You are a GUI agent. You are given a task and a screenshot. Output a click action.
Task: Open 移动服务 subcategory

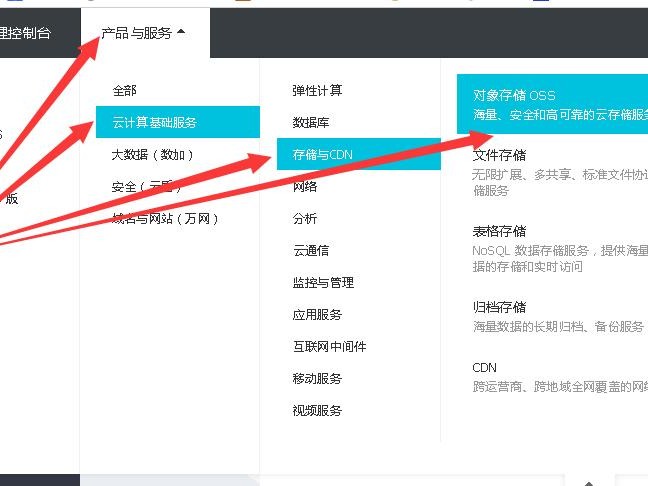coord(317,379)
